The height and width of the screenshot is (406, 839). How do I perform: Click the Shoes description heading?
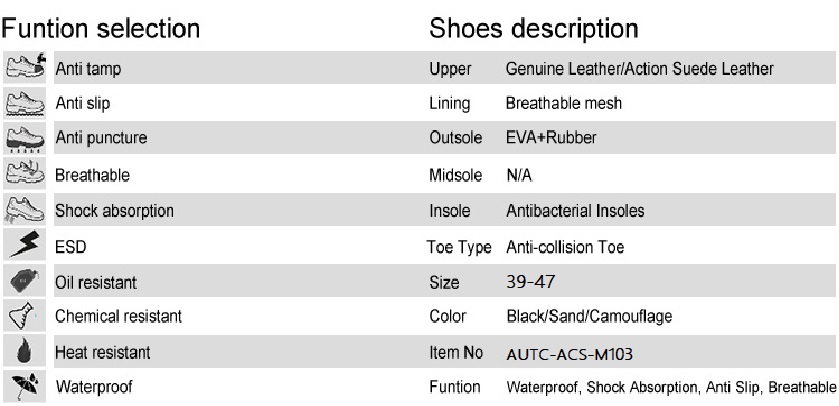[x=533, y=28]
